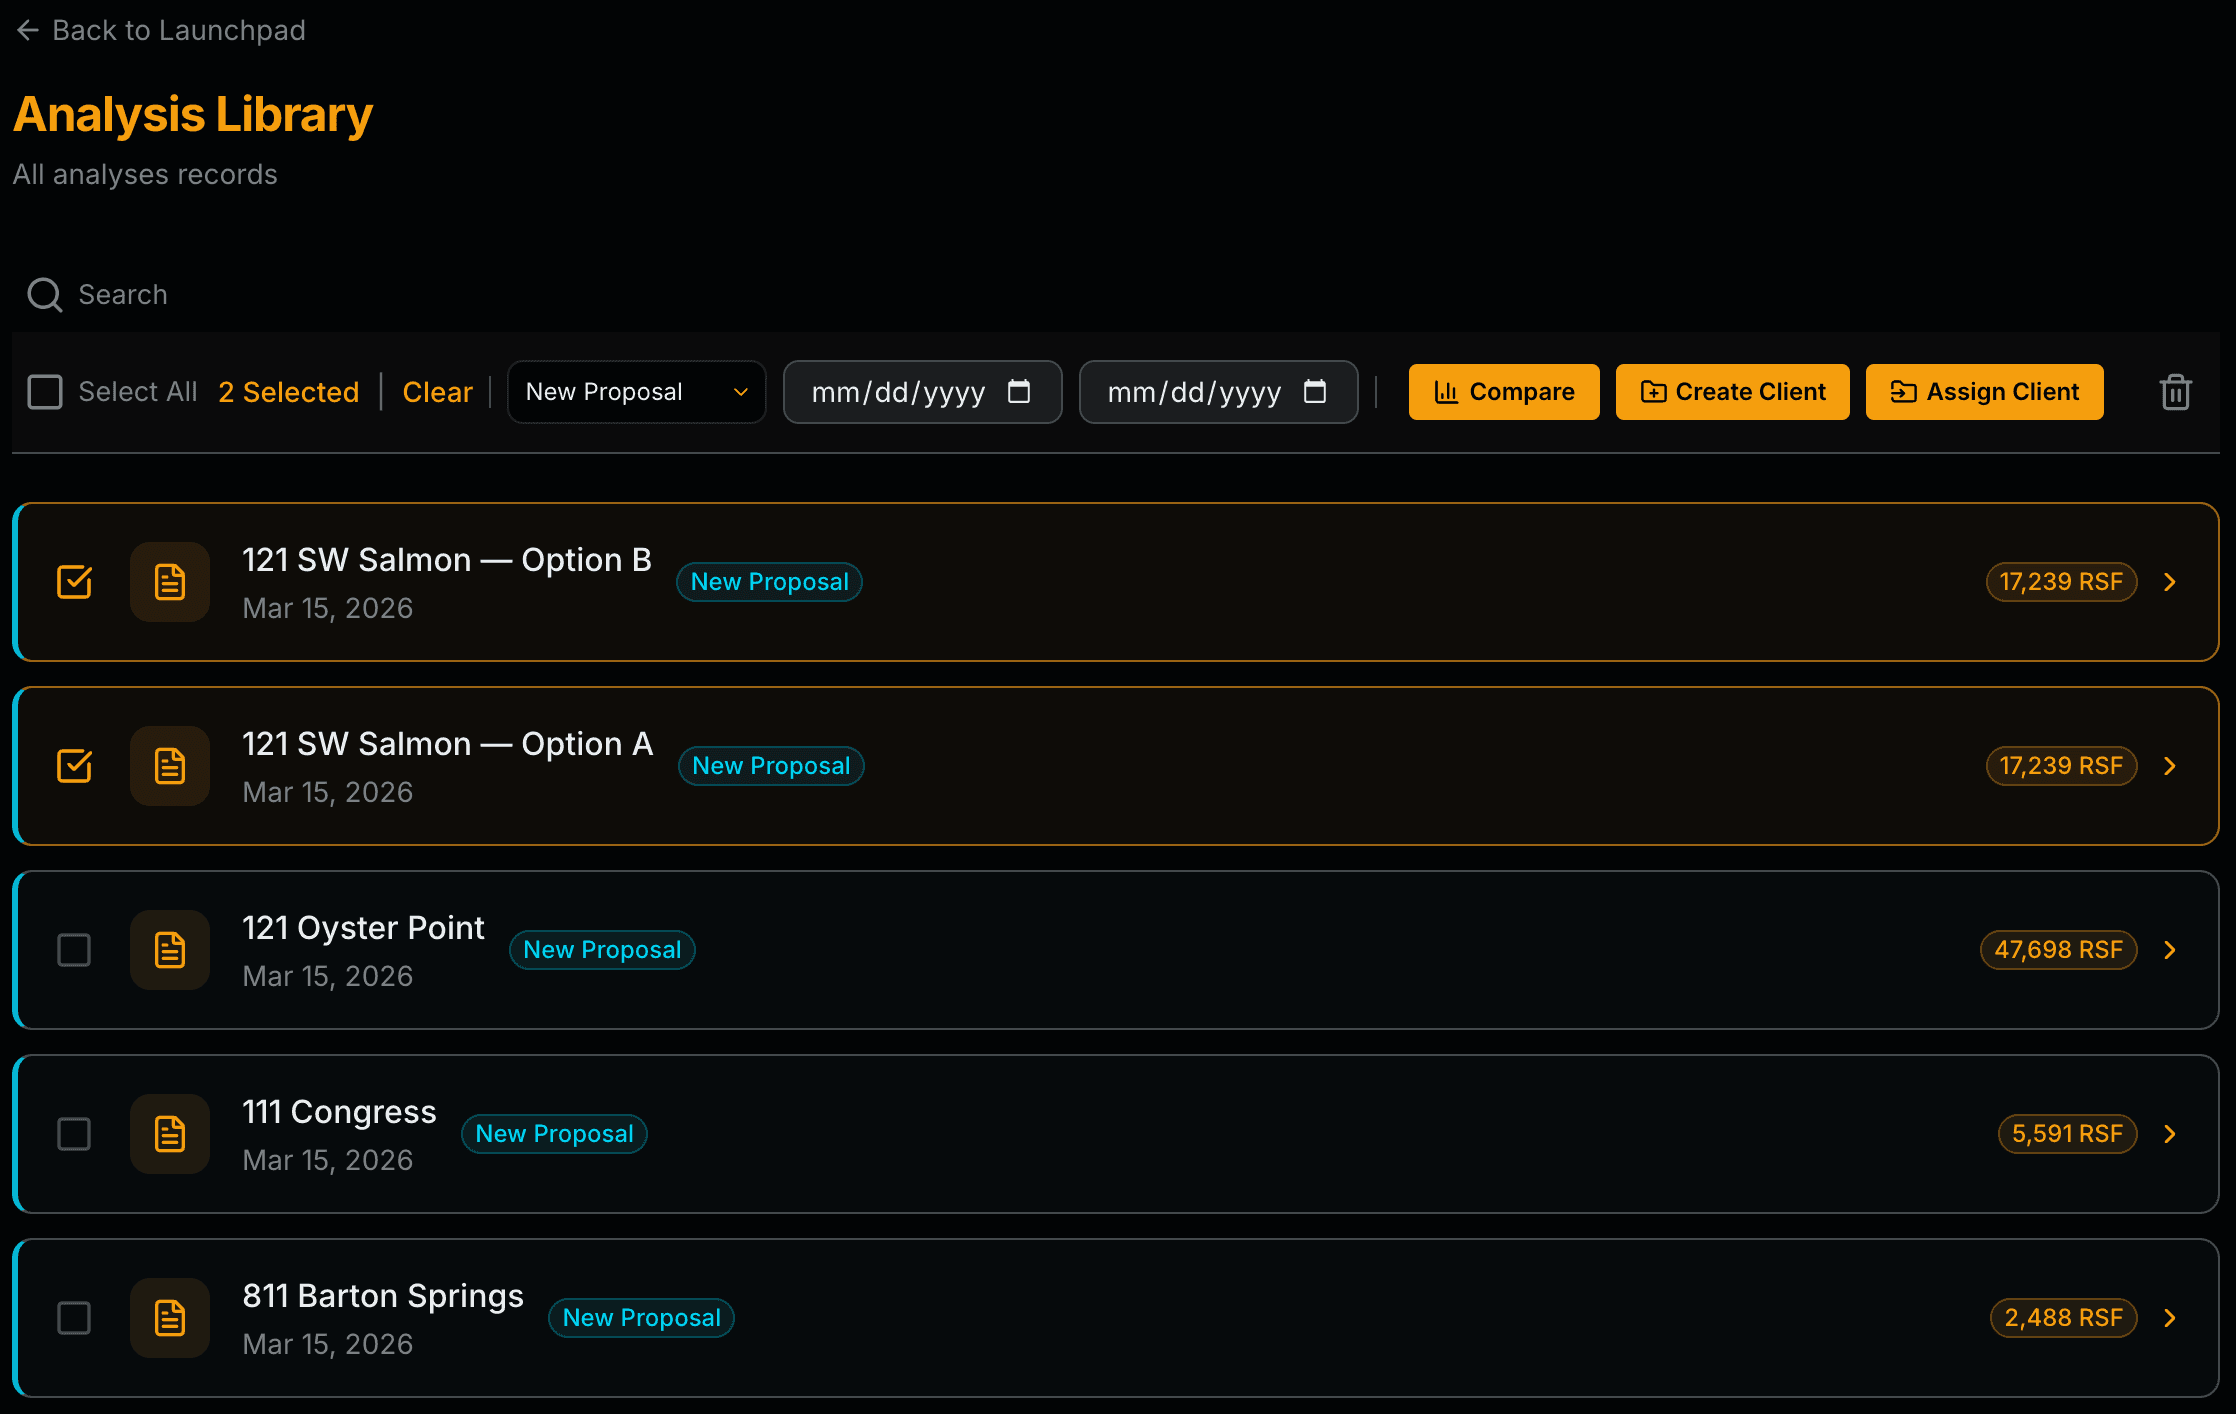Expand 111 Congress row chevron
This screenshot has width=2236, height=1414.
(2169, 1134)
